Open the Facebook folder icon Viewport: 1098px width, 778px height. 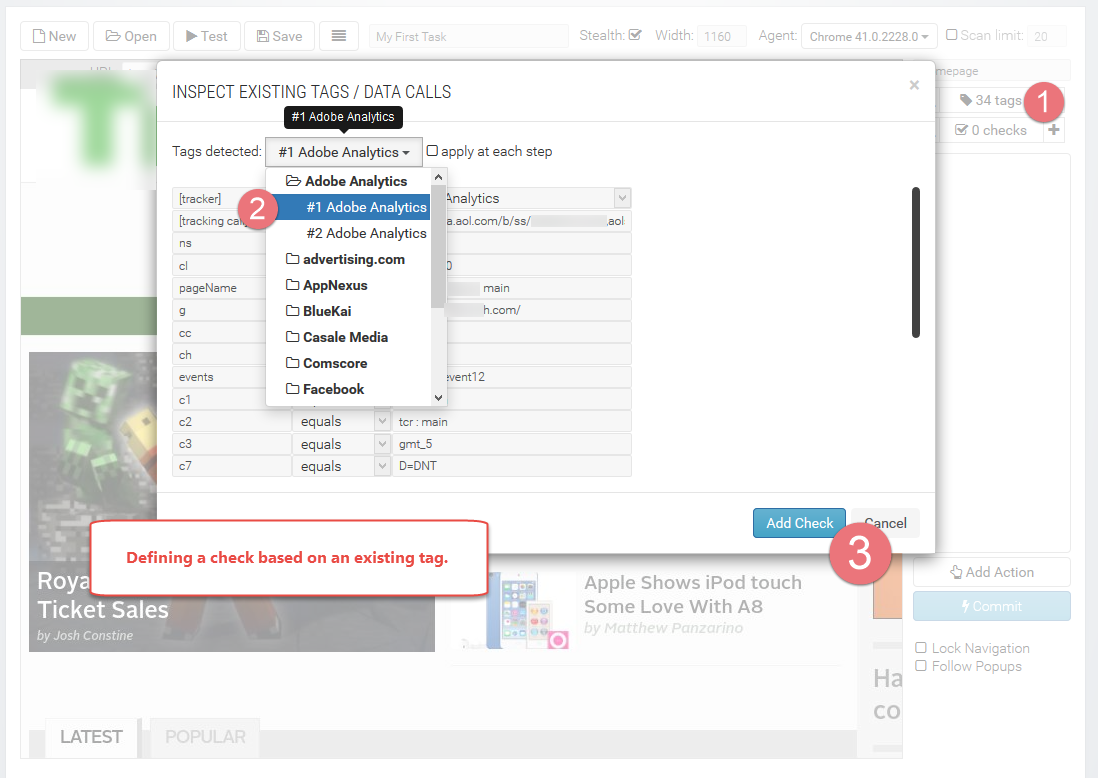(x=293, y=389)
